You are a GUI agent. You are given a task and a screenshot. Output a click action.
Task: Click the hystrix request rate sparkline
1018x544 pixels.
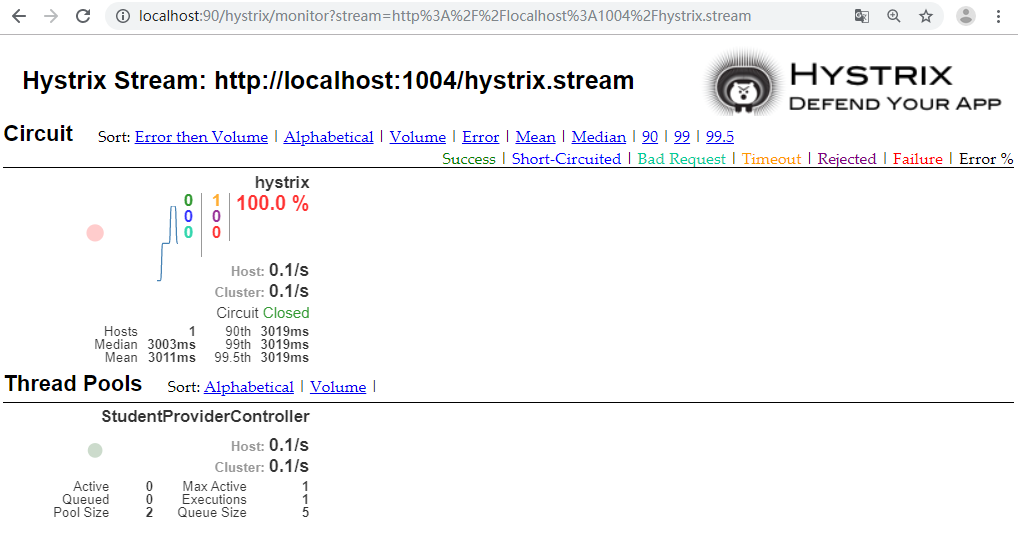(168, 243)
